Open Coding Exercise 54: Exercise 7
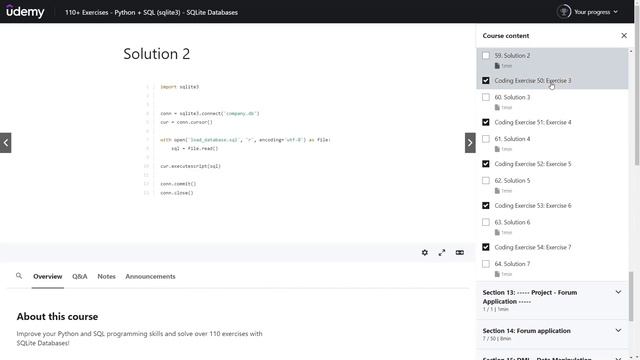 point(533,247)
